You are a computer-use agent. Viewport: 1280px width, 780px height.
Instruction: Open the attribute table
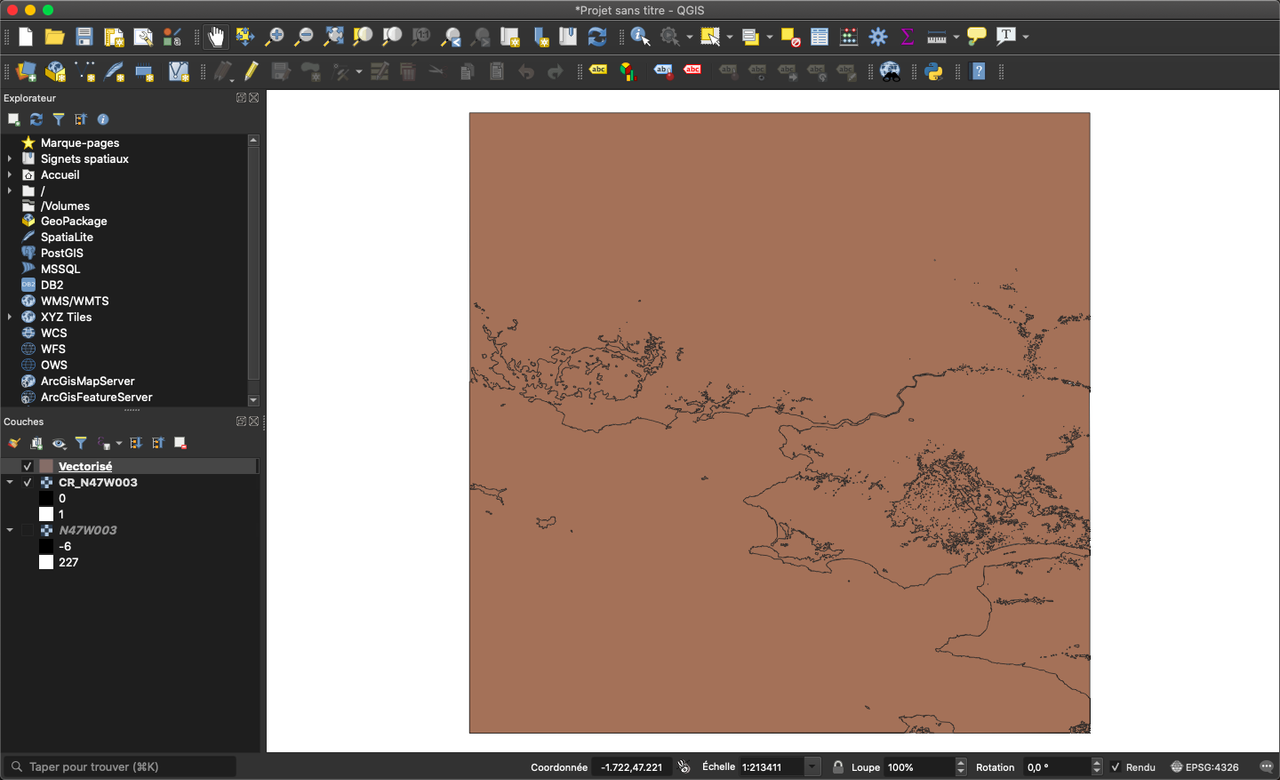click(x=819, y=37)
